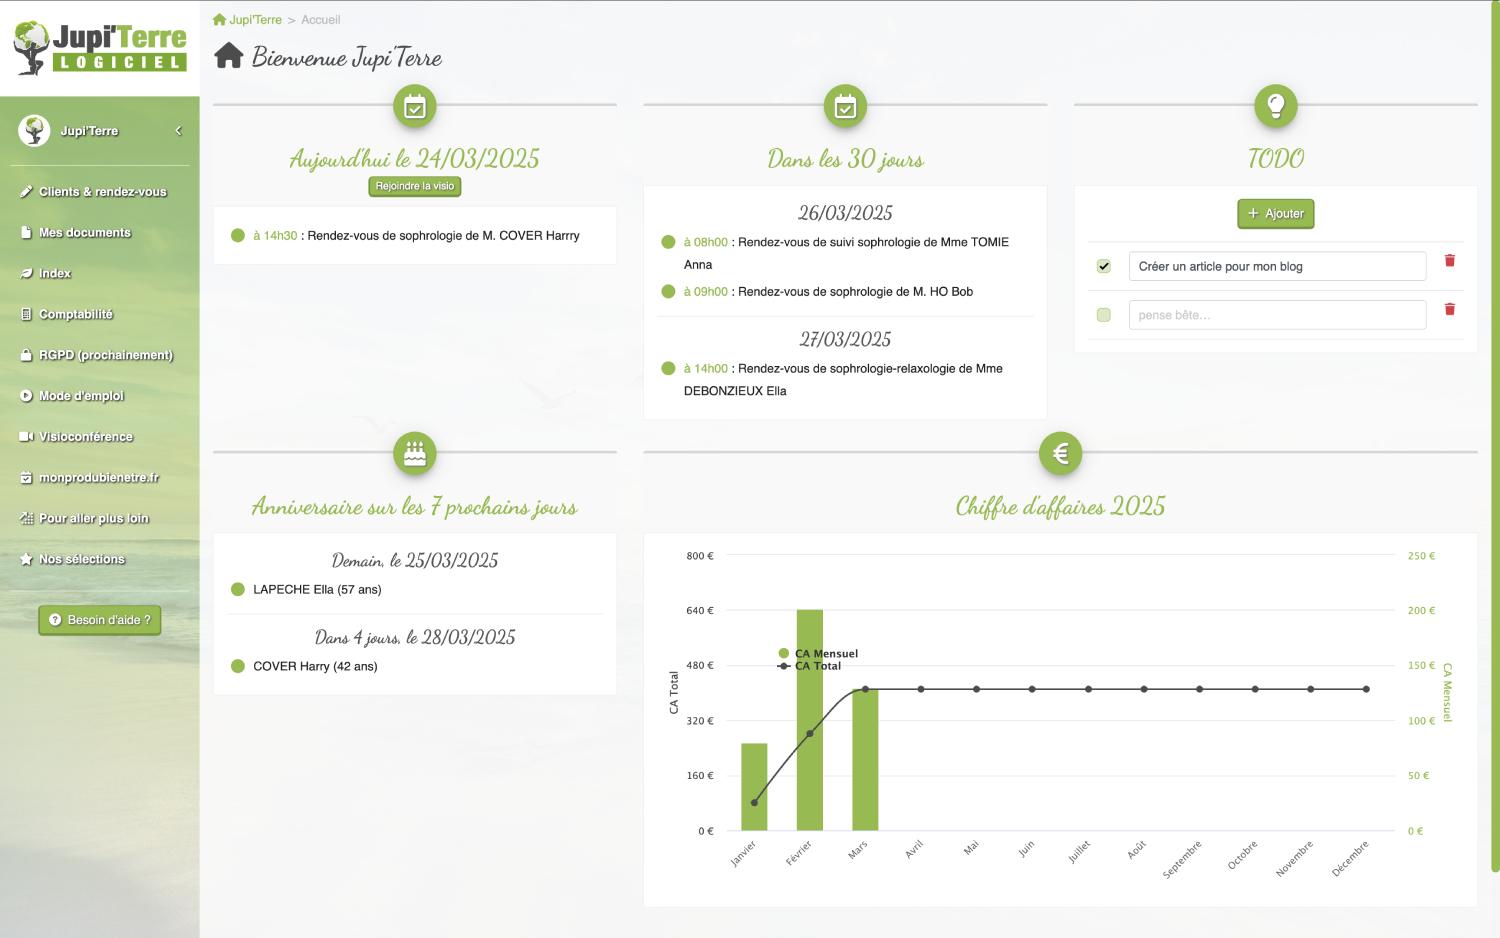Click the home icon in the breadcrumb
Screen dimensions: 1500x938
tap(219, 20)
